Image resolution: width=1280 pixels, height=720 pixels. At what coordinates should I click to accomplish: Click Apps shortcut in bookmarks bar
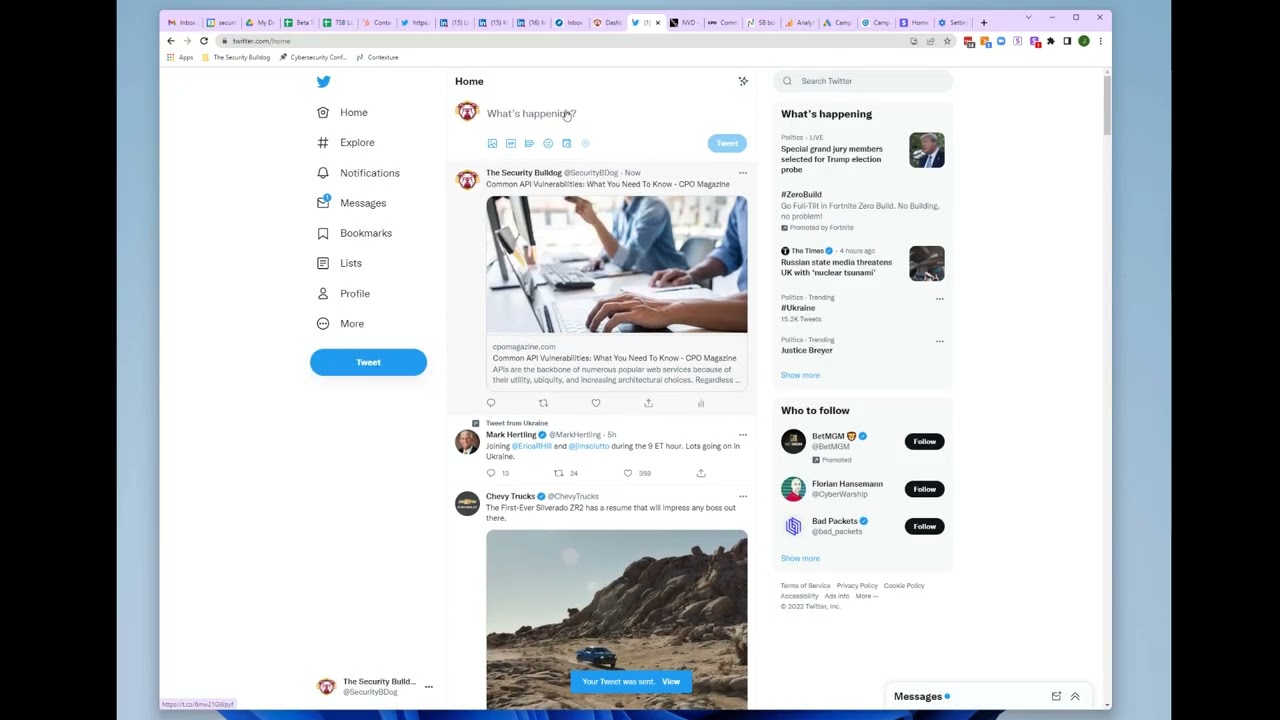click(181, 57)
